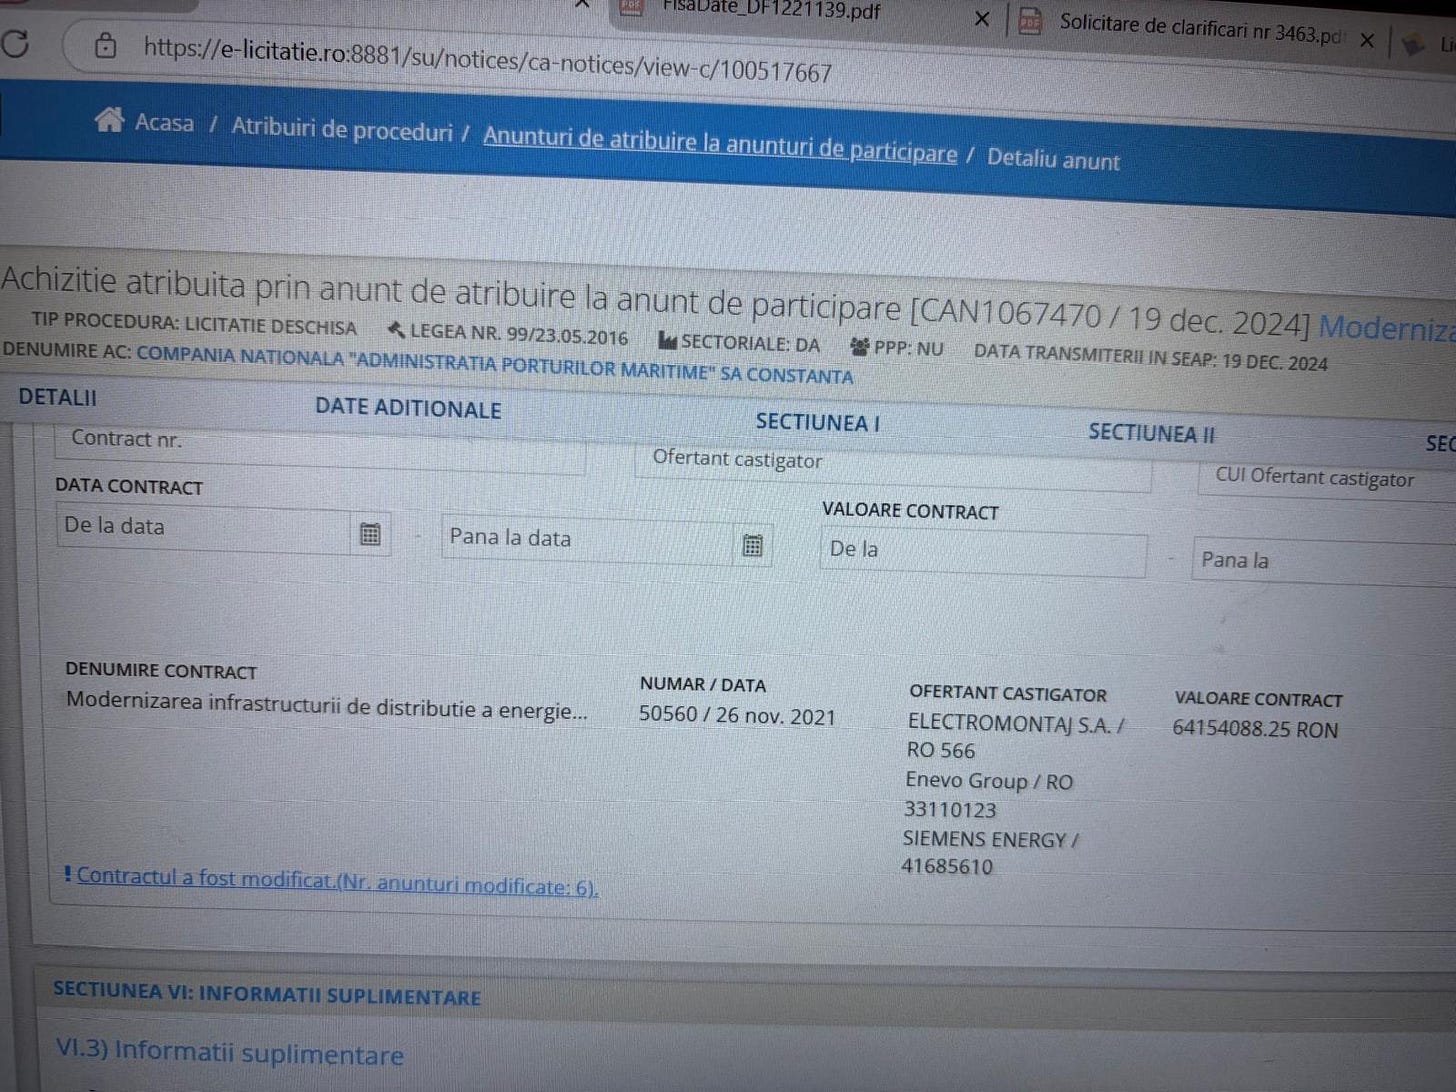1456x1092 pixels.
Task: Focus the Valoare contract De la field
Action: click(x=983, y=554)
